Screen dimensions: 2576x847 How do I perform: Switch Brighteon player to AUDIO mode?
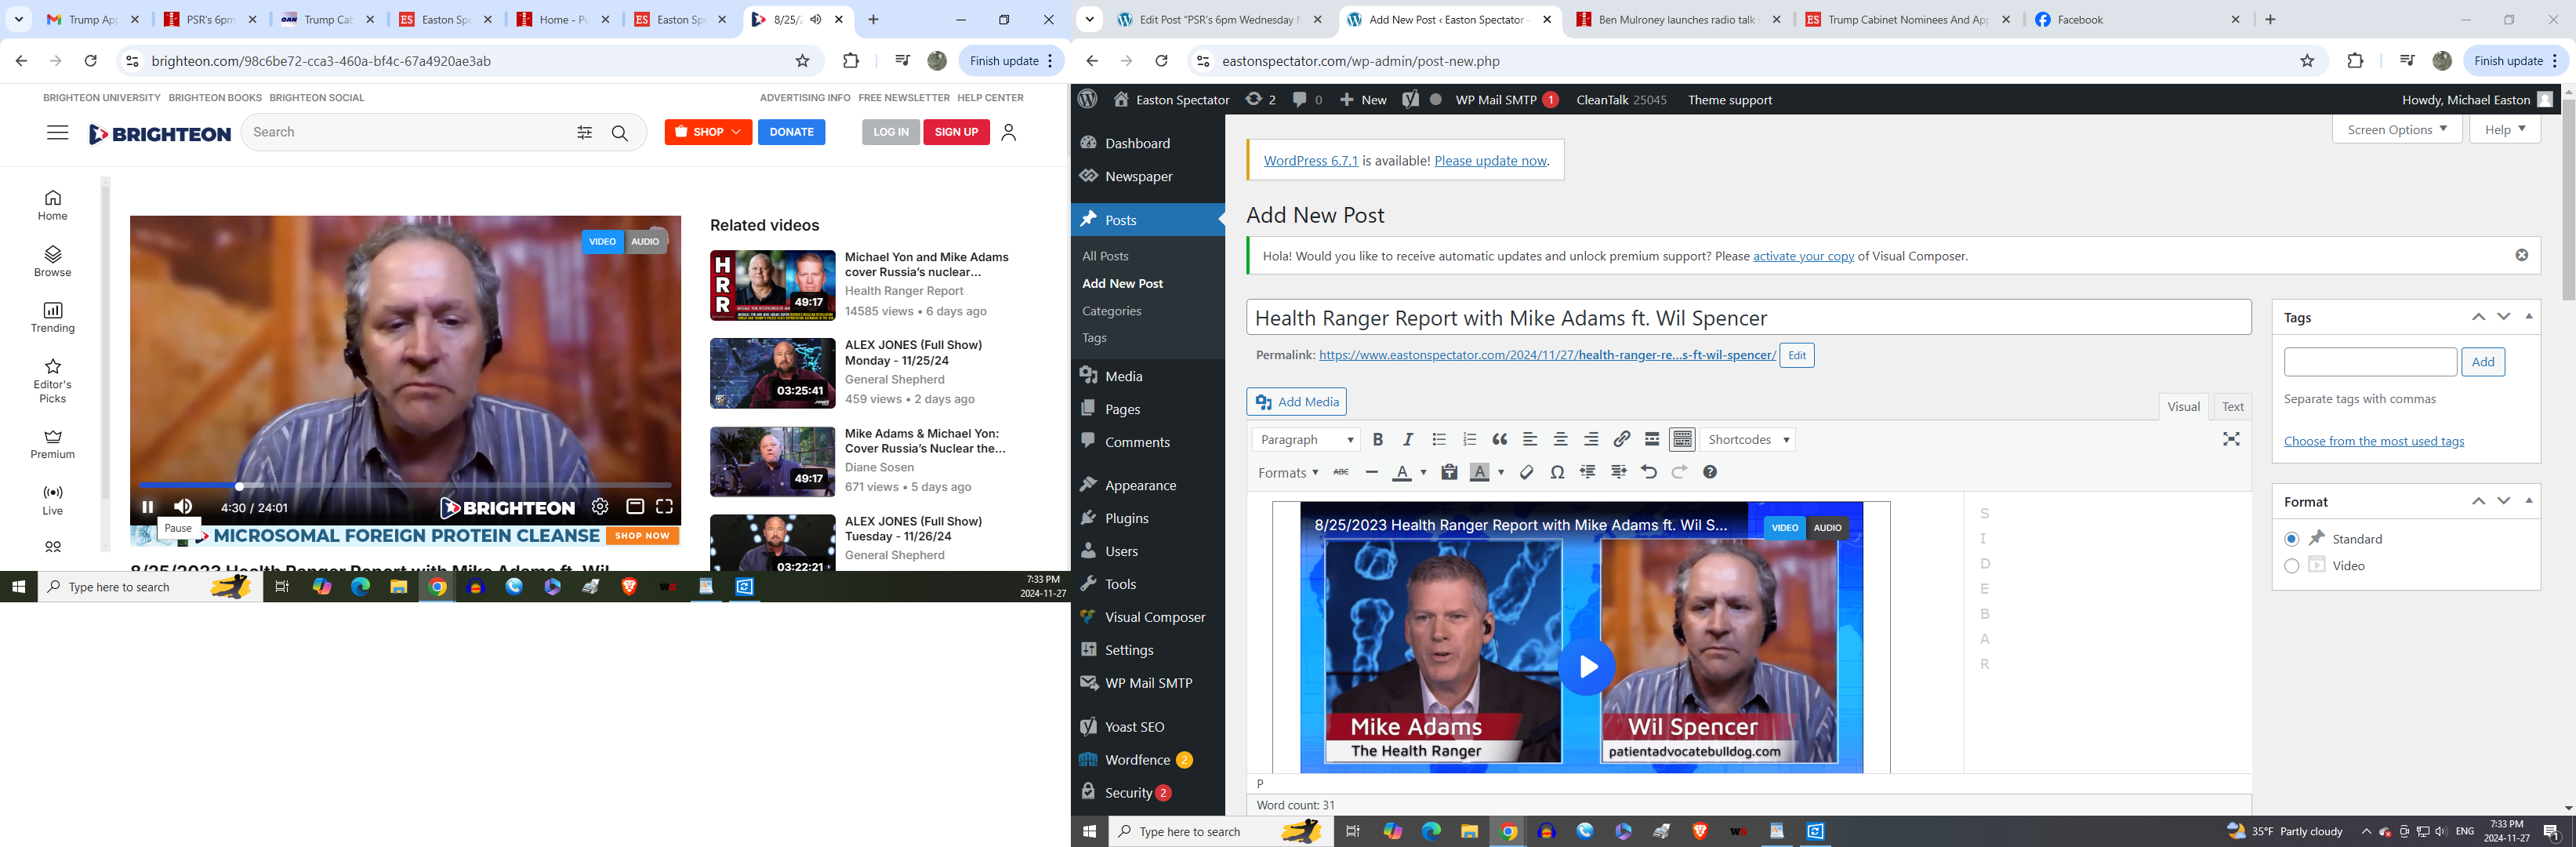(645, 242)
